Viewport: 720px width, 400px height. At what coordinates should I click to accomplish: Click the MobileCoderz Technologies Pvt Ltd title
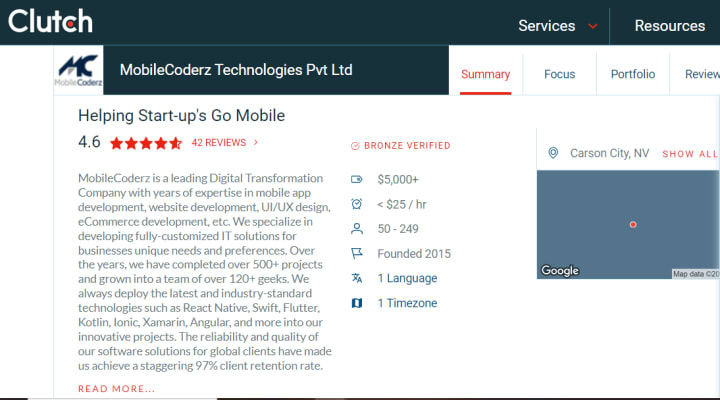[x=236, y=70]
